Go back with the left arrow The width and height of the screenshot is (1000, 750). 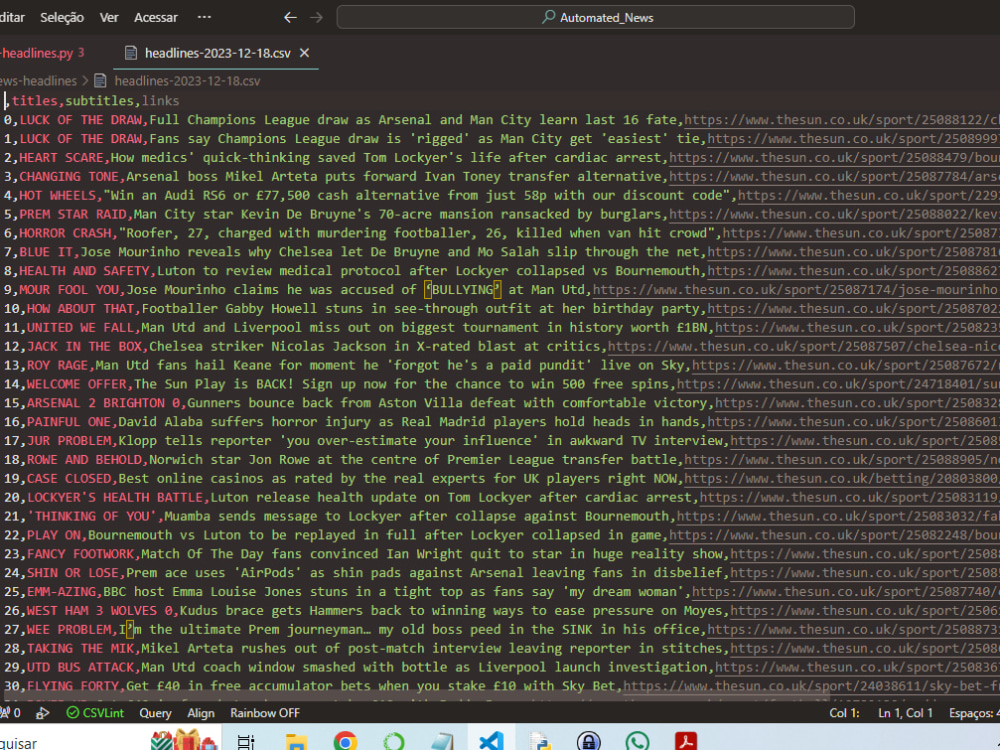click(290, 18)
